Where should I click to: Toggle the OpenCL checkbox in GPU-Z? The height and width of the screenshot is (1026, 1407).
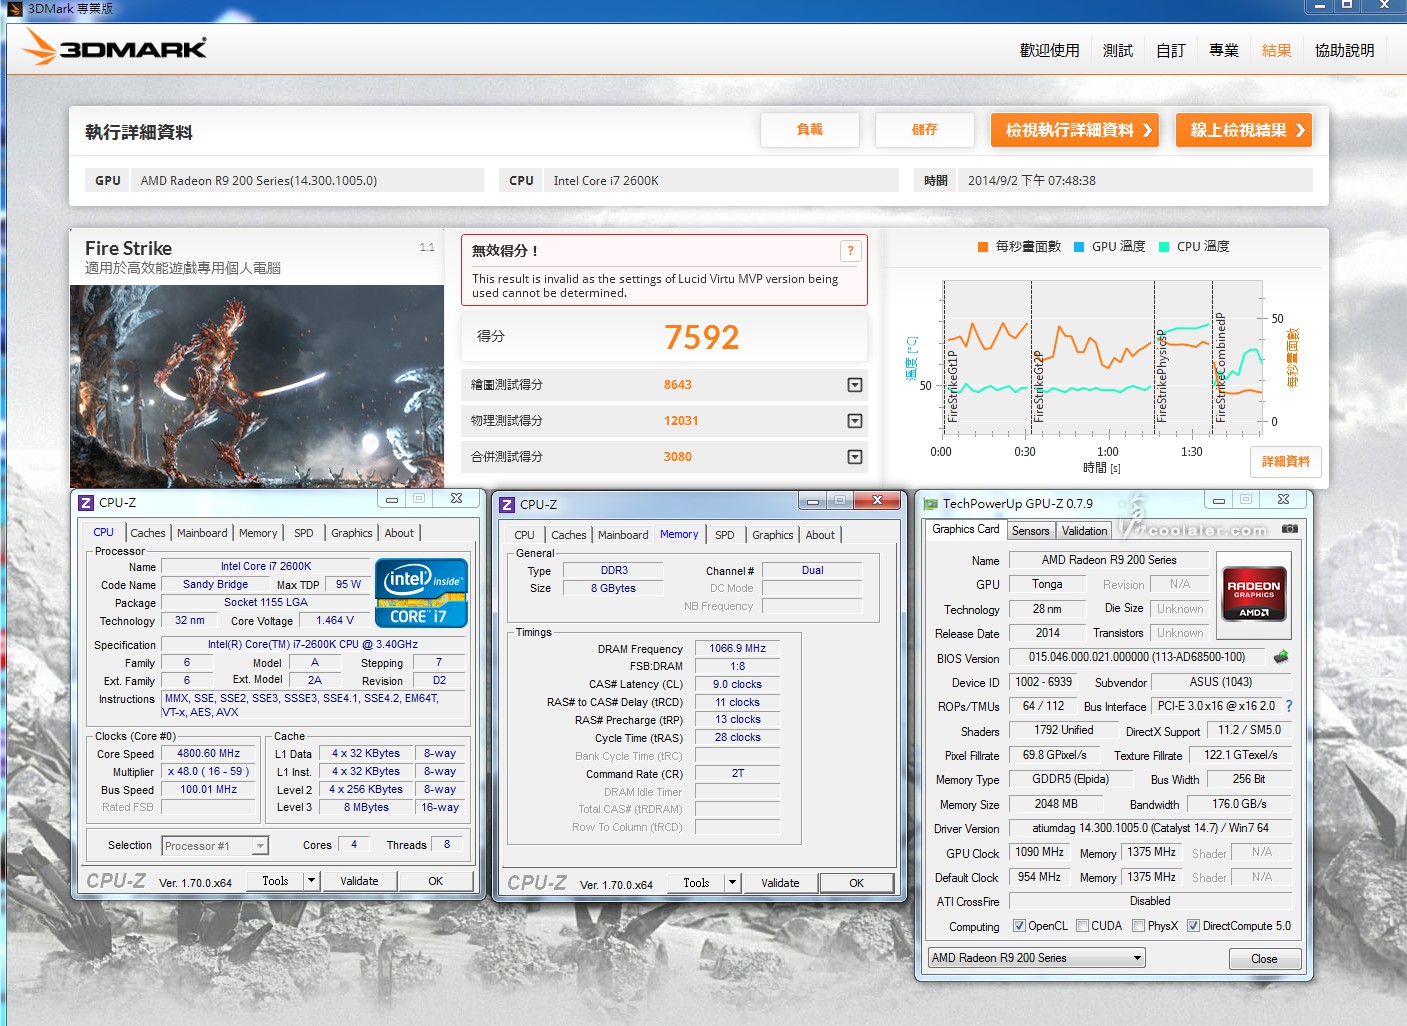click(x=1019, y=926)
